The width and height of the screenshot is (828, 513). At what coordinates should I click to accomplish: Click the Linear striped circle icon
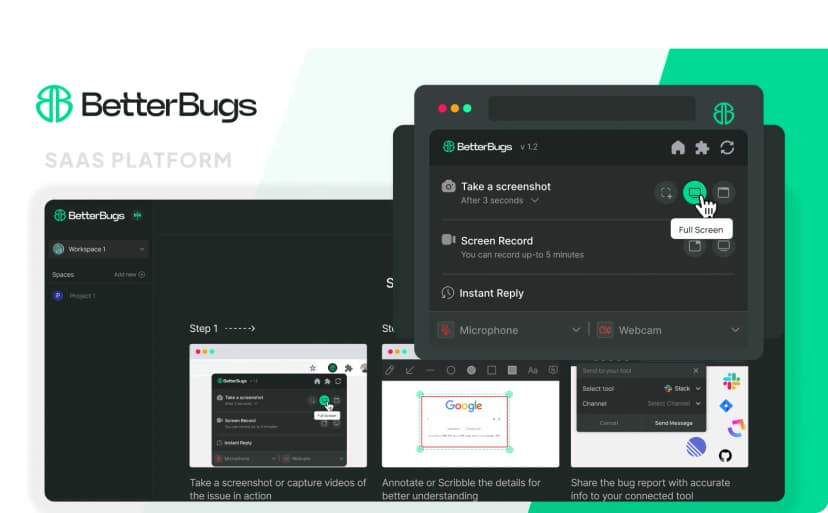click(x=696, y=447)
